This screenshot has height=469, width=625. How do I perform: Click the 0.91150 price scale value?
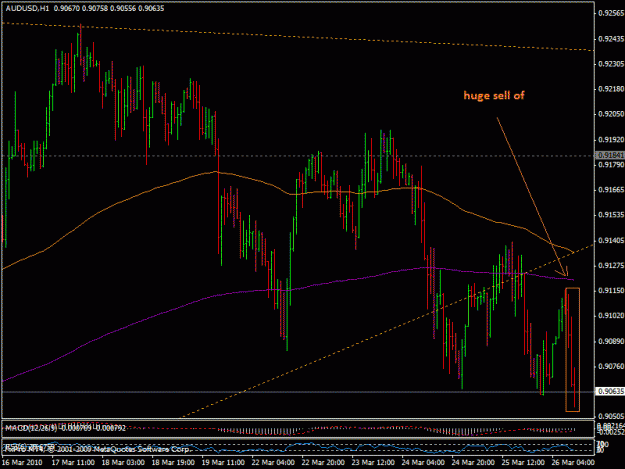click(x=611, y=290)
